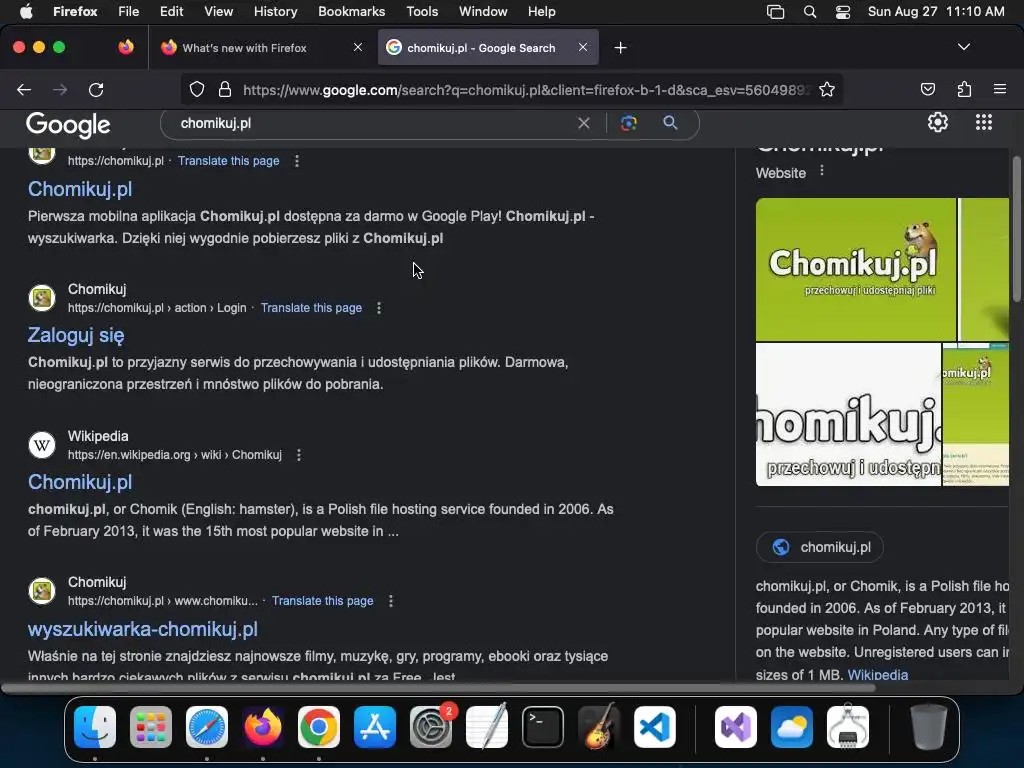The image size is (1024, 768).
Task: Open more options for Zaloguj się result
Action: [x=379, y=308]
